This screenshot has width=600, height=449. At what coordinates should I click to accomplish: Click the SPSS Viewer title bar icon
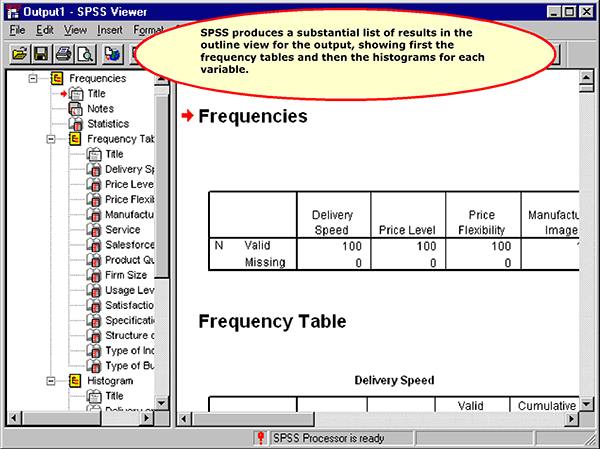12,12
